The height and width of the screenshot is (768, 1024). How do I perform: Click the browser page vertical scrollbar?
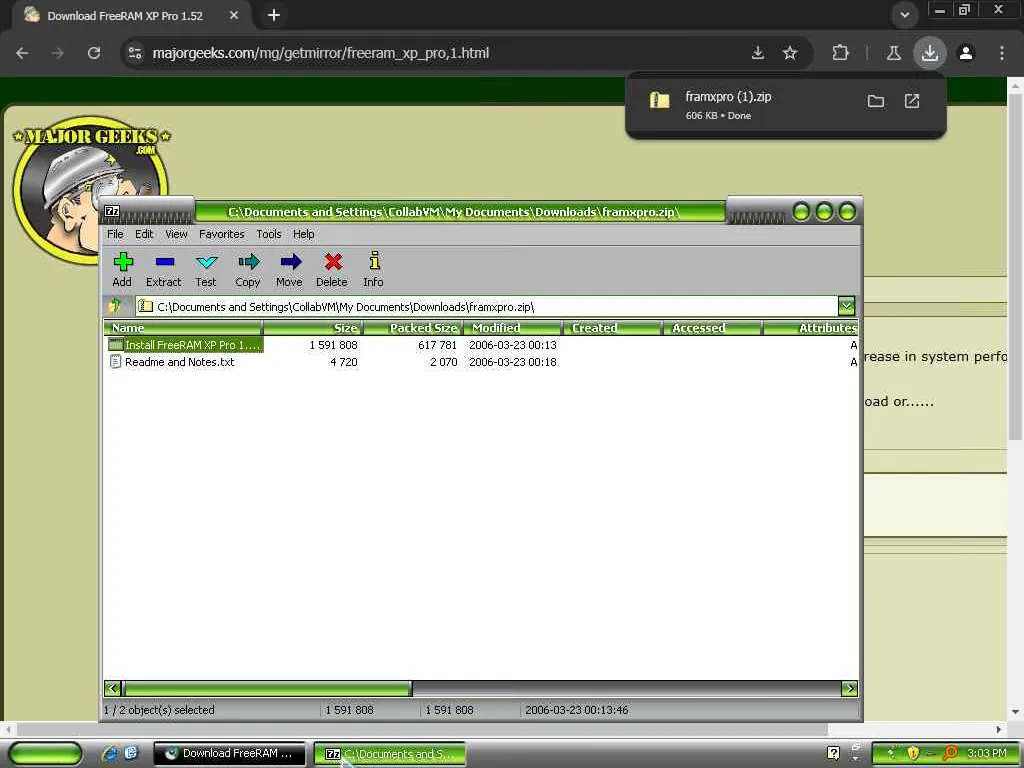point(1015,268)
